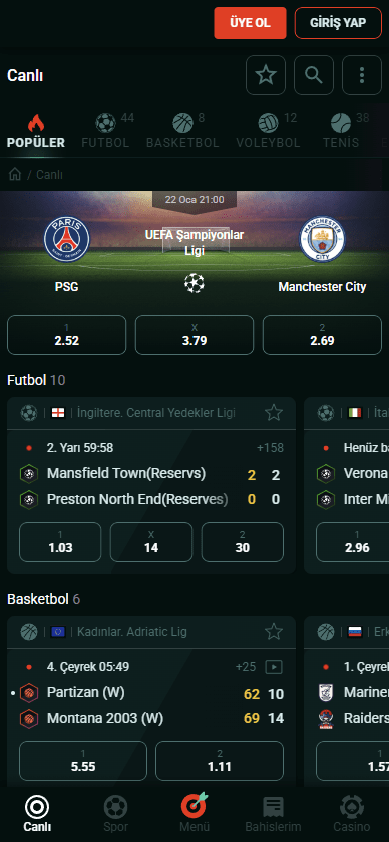389x842 pixels.
Task: Click the ÜYE OL button
Action: (x=250, y=23)
